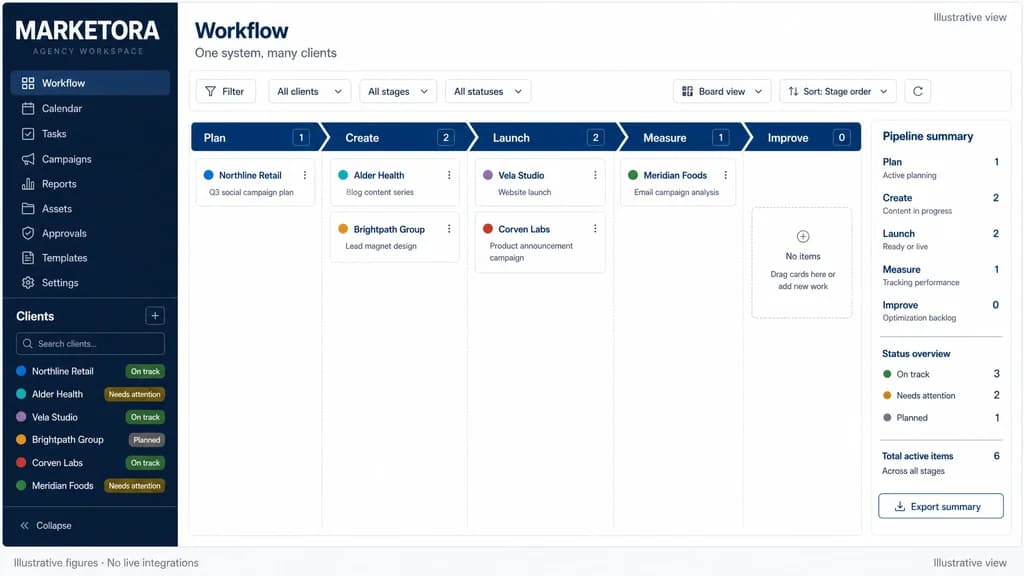This screenshot has height=576, width=1024.
Task: Select the Improve stage header
Action: point(806,138)
